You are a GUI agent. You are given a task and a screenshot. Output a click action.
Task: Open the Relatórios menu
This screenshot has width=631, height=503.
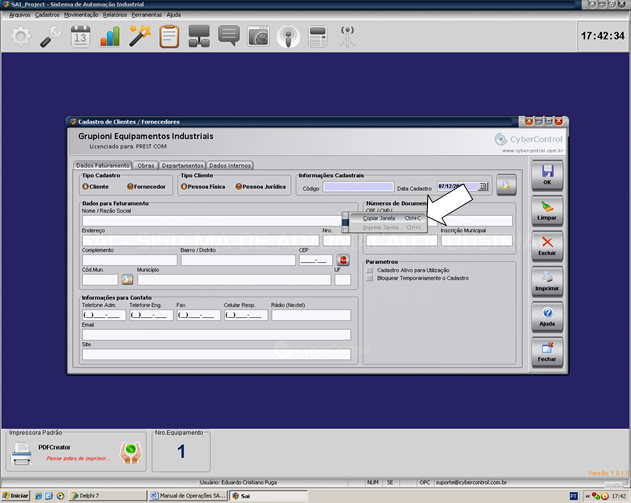114,15
